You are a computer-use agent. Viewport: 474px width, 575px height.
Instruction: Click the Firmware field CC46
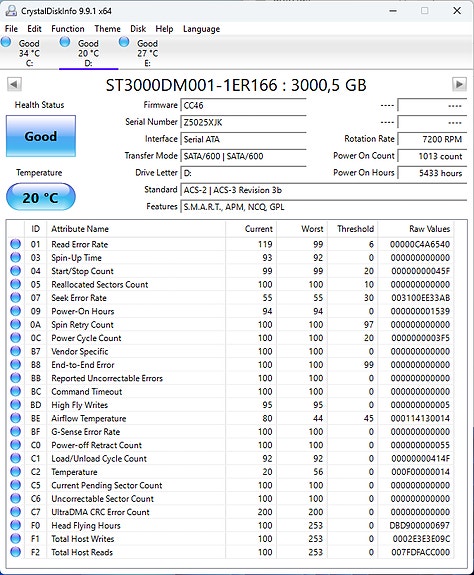click(243, 105)
